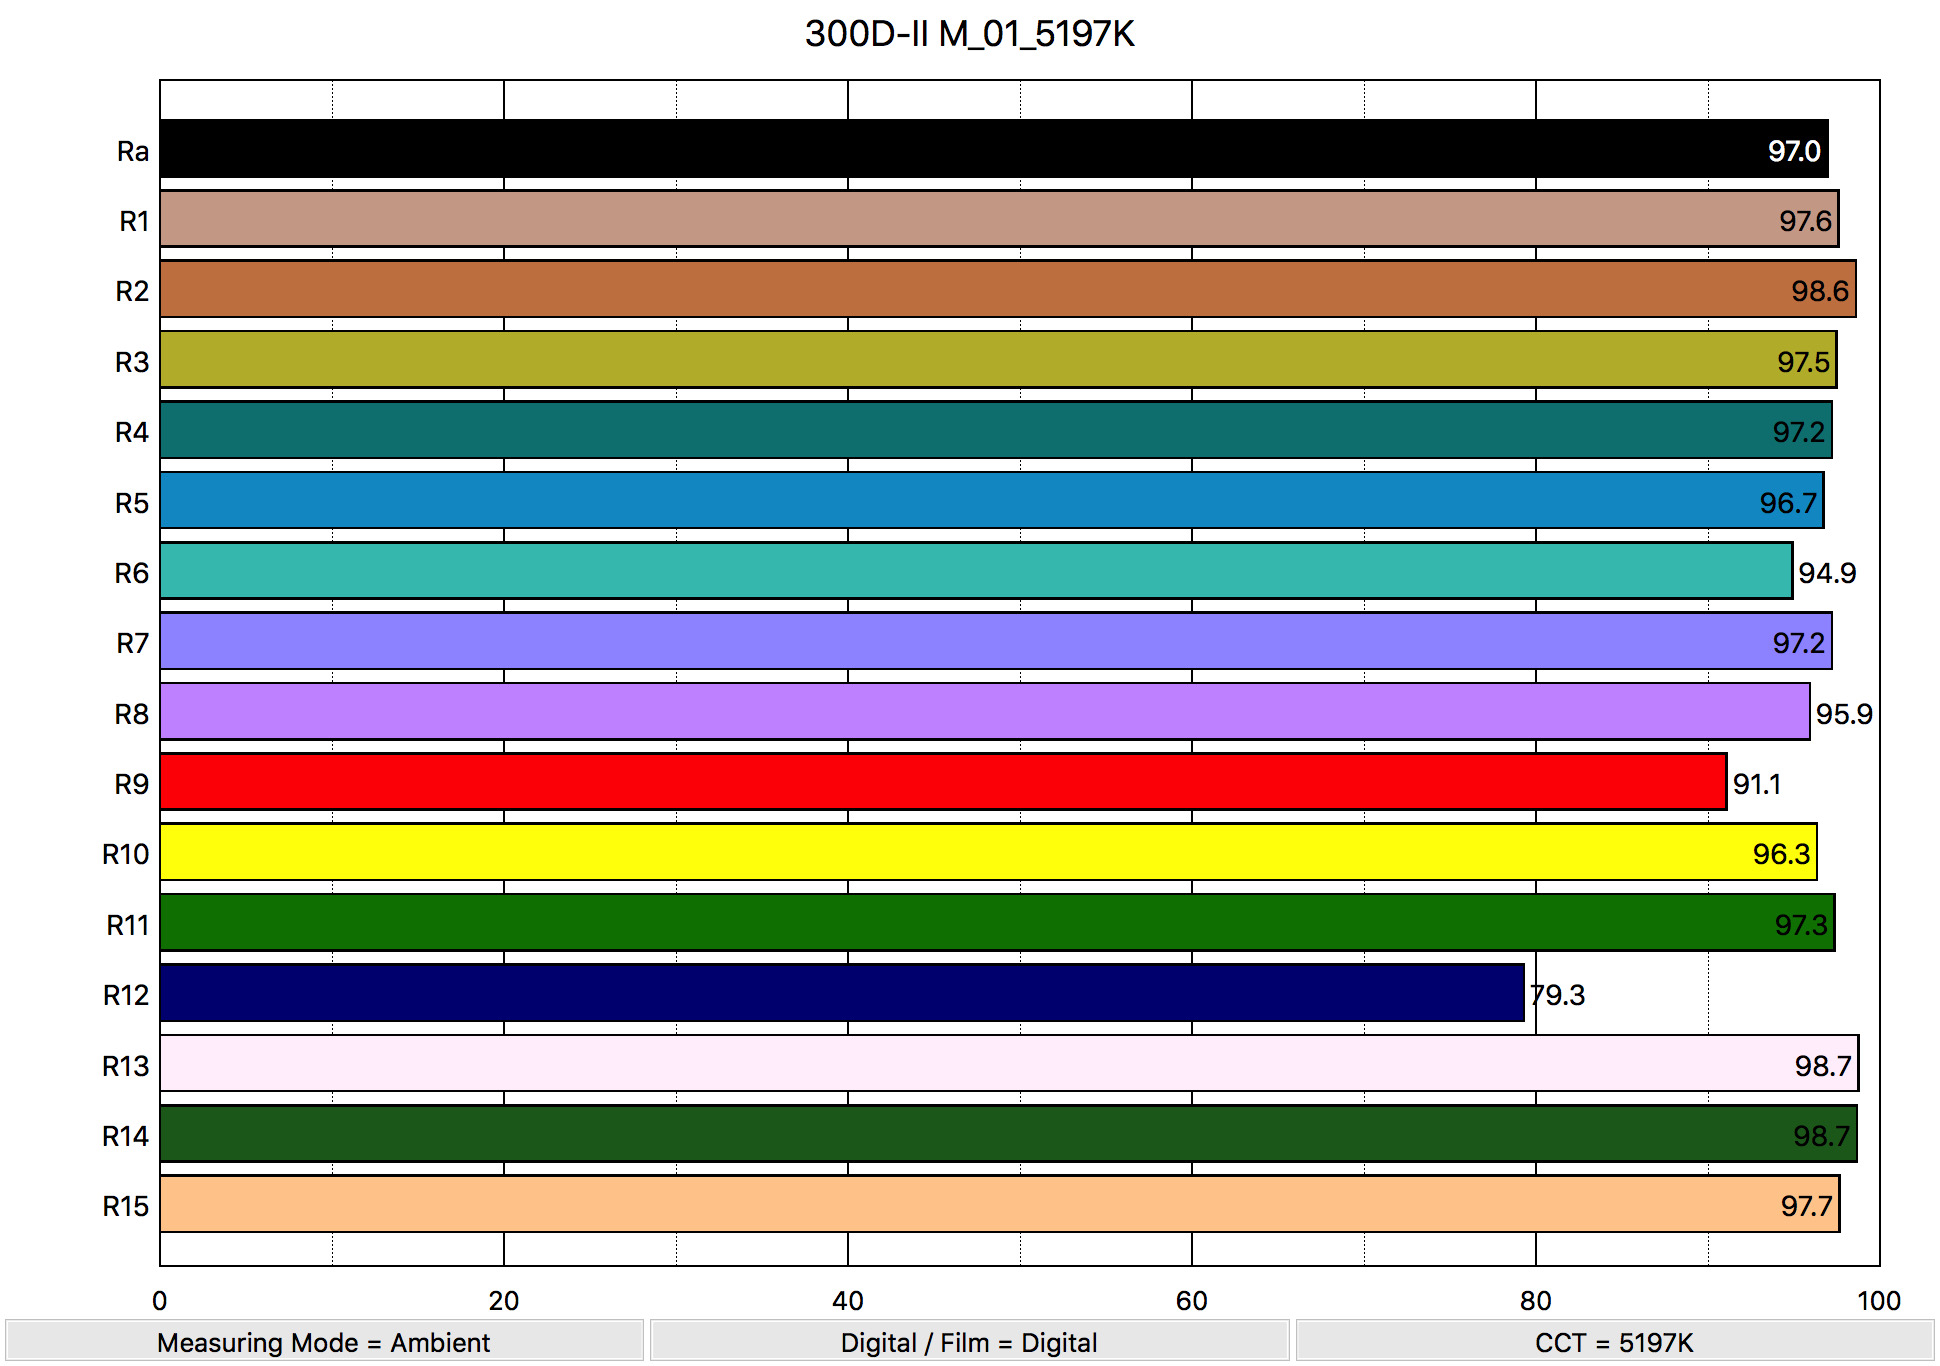Select the pale pink R13 bar
This screenshot has width=1940, height=1366.
pyautogui.click(x=1008, y=1064)
